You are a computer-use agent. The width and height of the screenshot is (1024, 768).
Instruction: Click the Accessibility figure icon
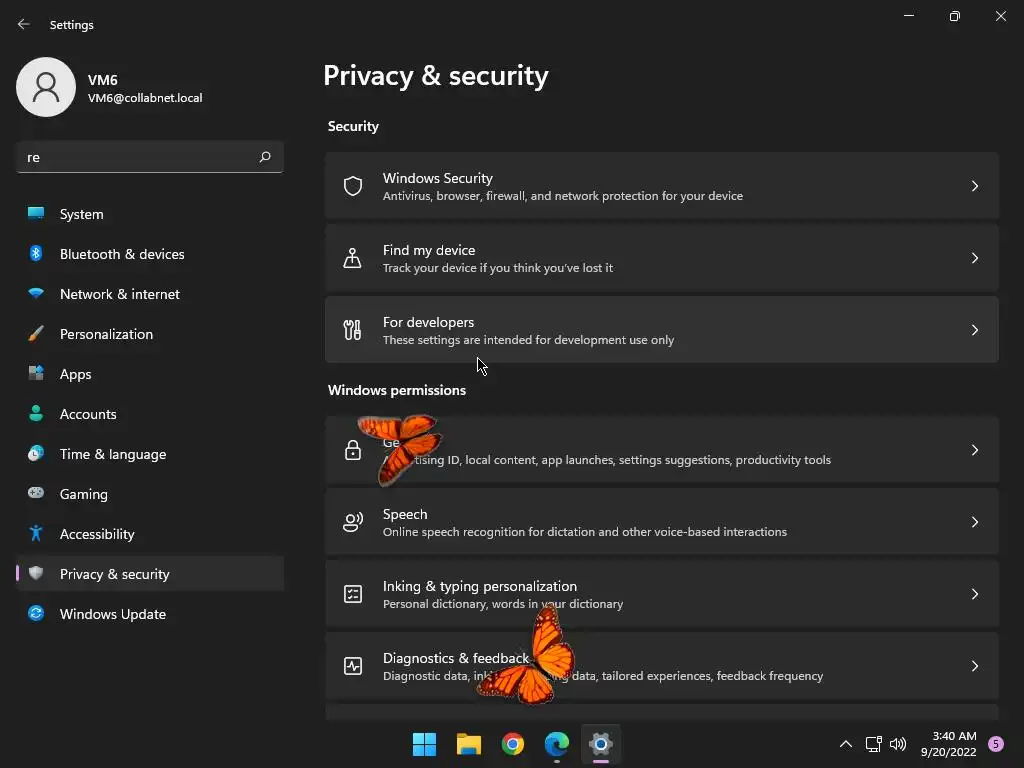coord(36,534)
